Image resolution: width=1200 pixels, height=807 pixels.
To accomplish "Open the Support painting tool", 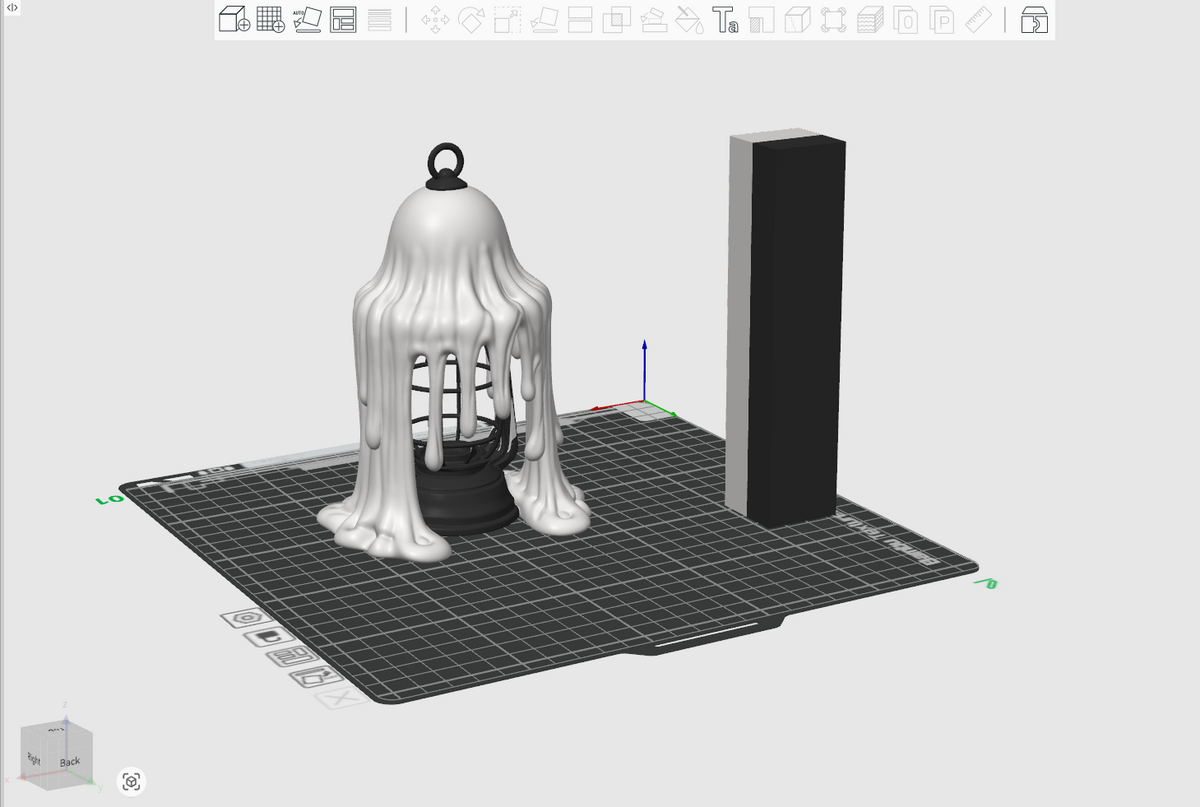I will [x=653, y=19].
